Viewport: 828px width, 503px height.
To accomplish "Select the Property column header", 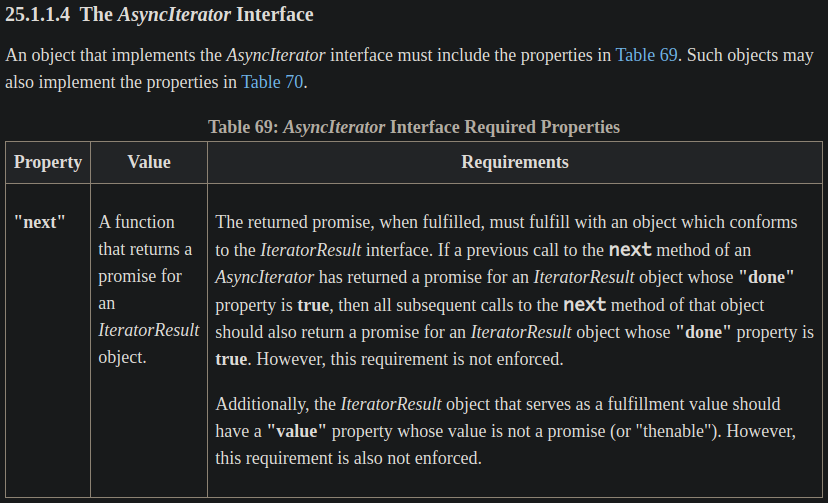I will pyautogui.click(x=48, y=162).
